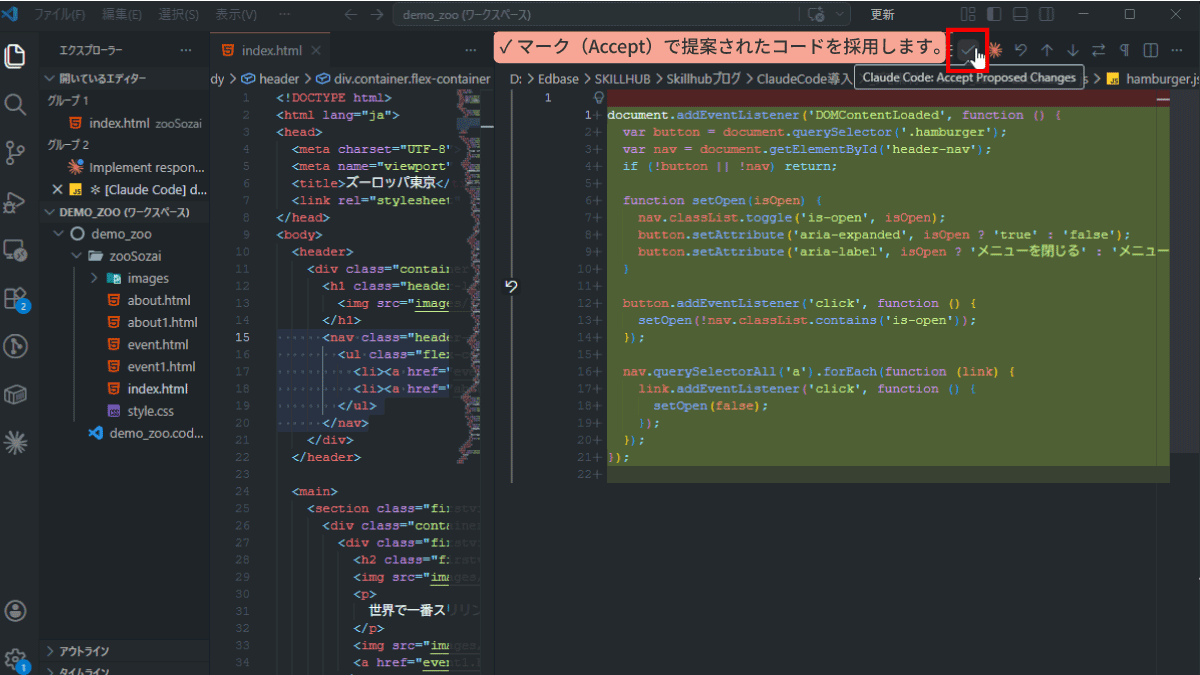The image size is (1200, 675).
Task: Toggle the bottom panel layout button
Action: coord(1020,15)
